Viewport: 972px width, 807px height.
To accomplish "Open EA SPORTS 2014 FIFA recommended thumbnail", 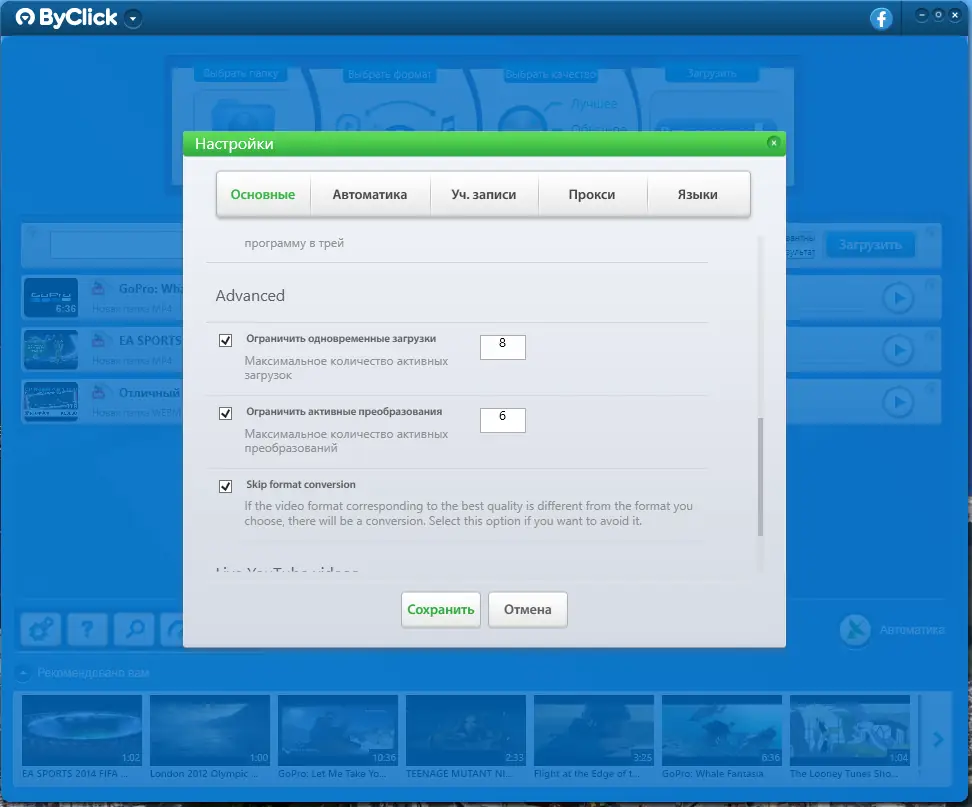I will [x=82, y=730].
